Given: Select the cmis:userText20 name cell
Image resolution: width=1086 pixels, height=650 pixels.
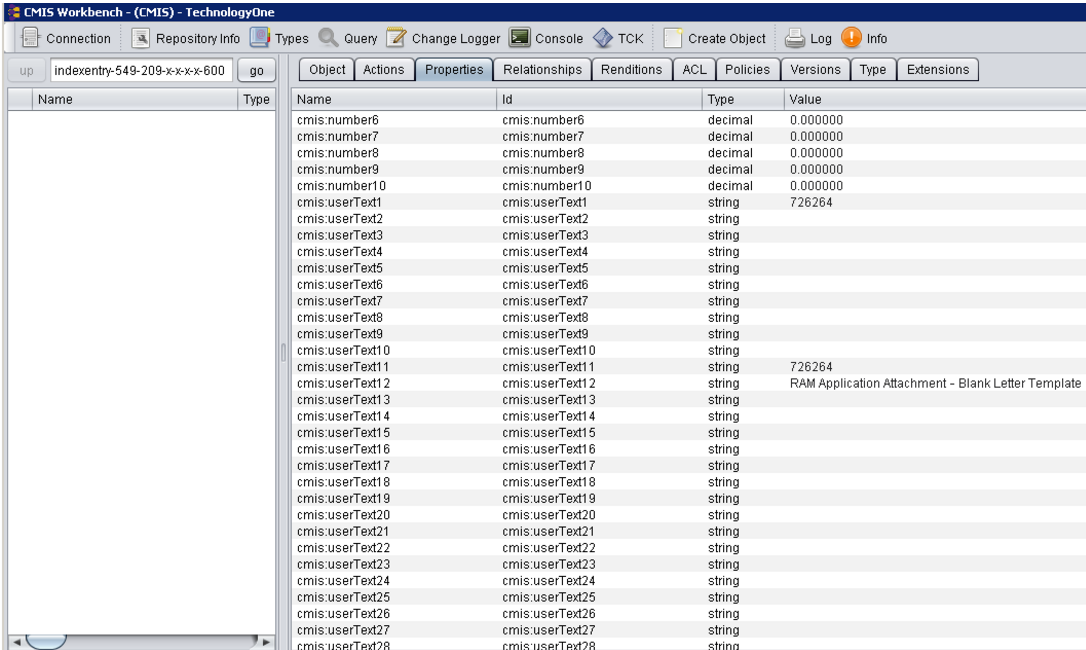Looking at the screenshot, I should coord(344,515).
